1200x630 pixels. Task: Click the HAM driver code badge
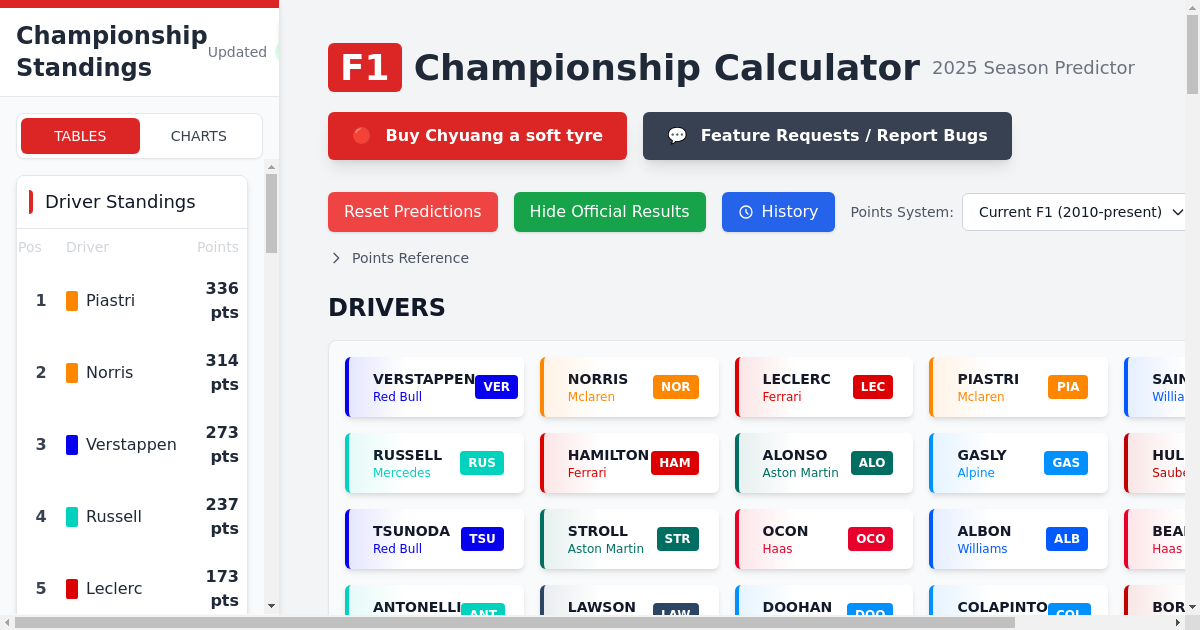674,463
